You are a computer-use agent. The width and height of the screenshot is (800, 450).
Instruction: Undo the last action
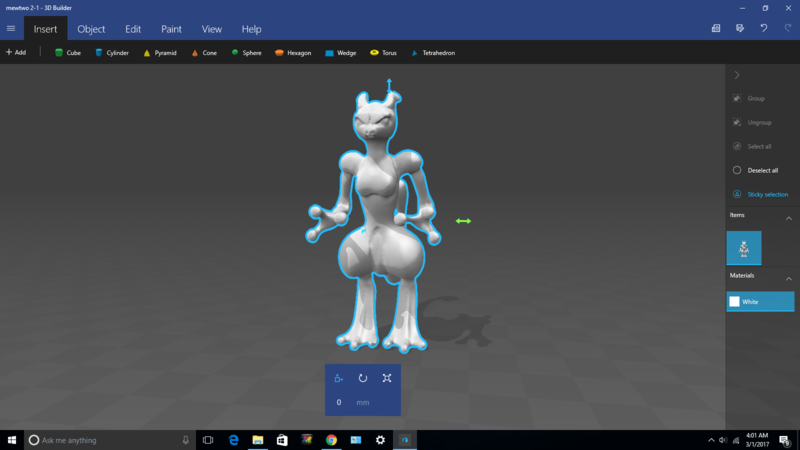764,28
